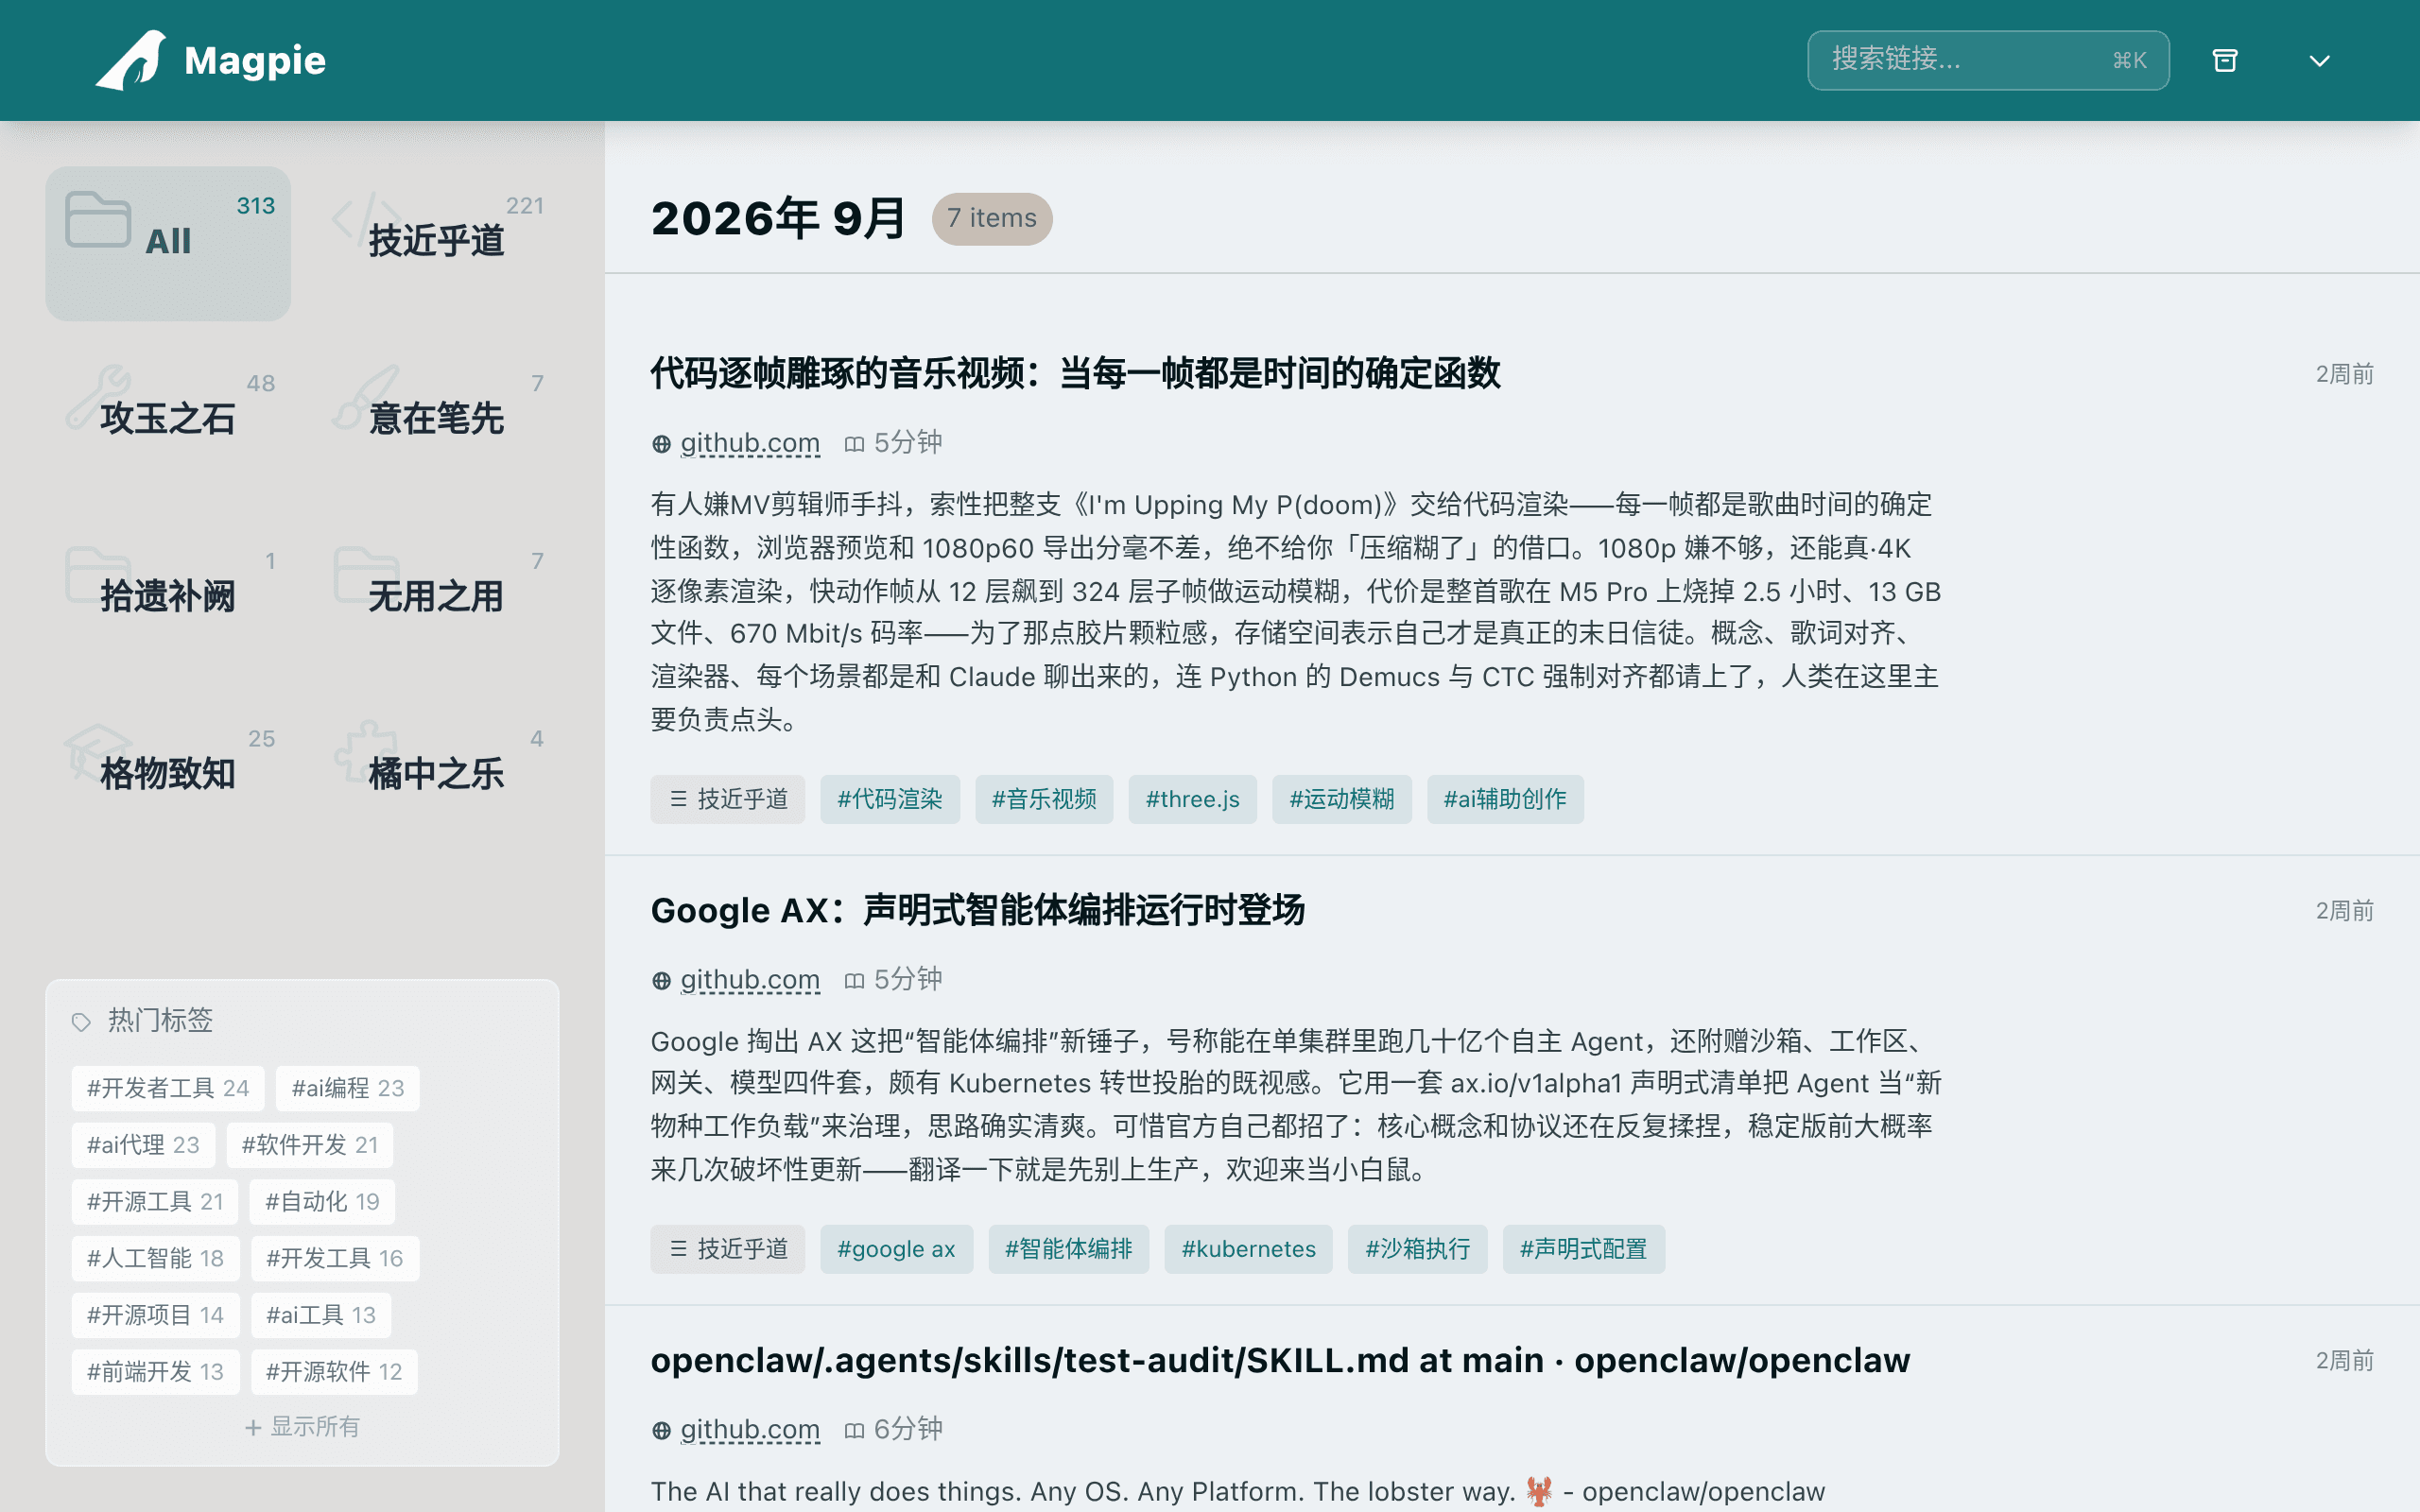Filter by #开源软件 popular tag
The image size is (2420, 1512).
click(x=334, y=1371)
